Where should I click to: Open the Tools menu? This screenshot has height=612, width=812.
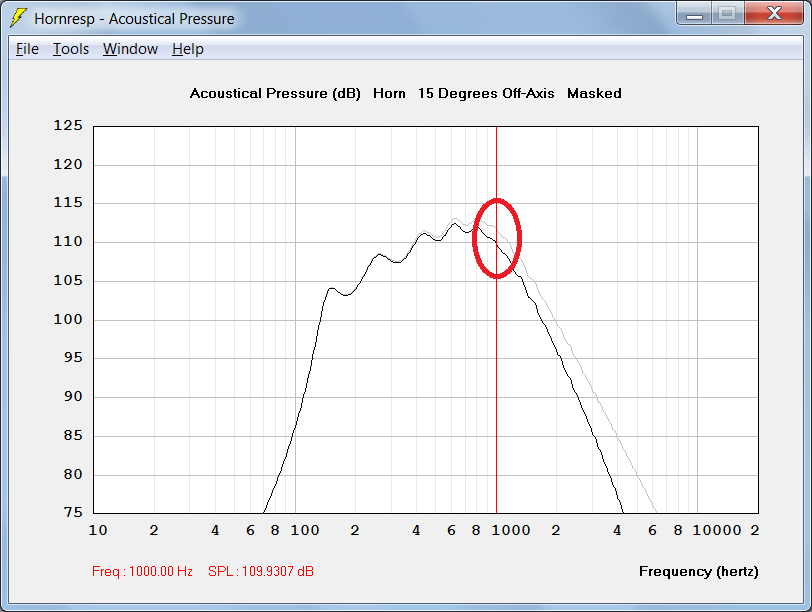(x=71, y=49)
